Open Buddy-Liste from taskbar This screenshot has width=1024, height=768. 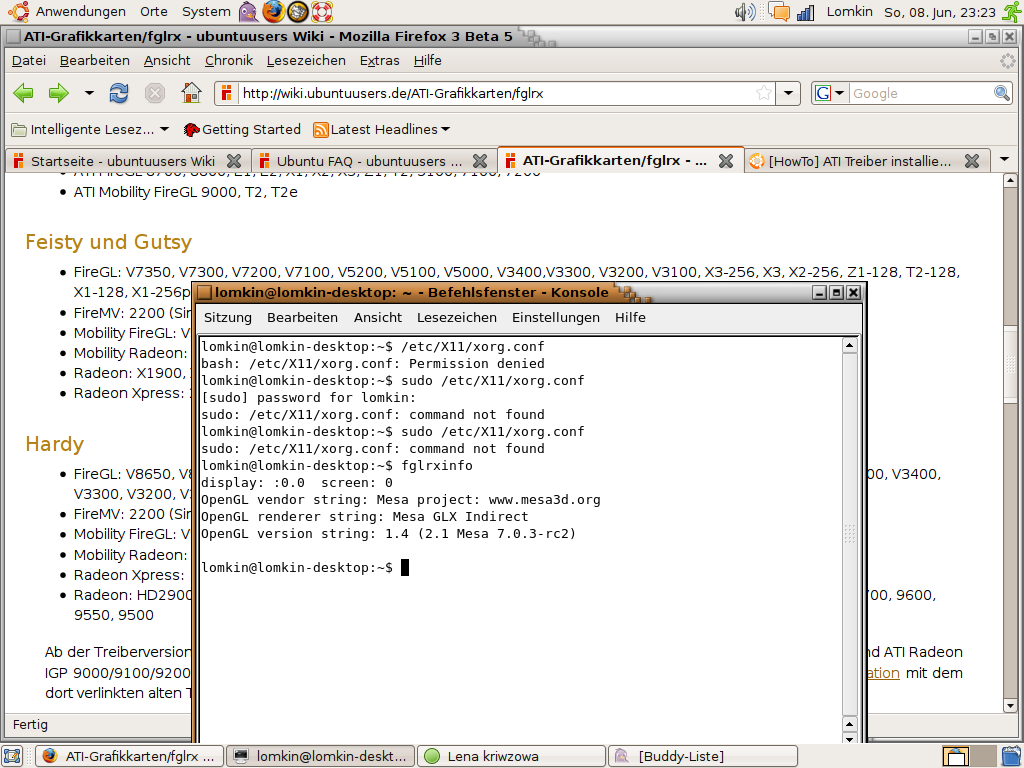(703, 756)
